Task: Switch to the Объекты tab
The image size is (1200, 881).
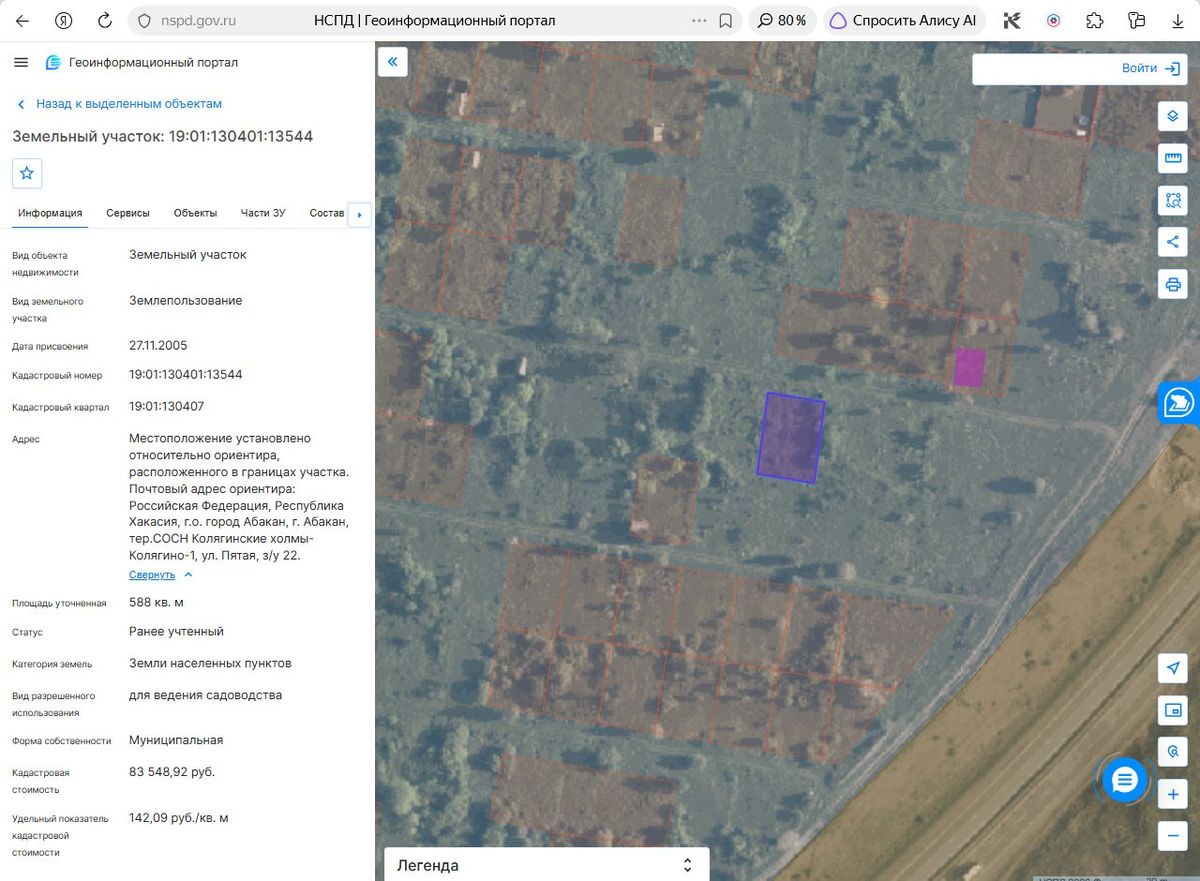Action: coord(195,213)
